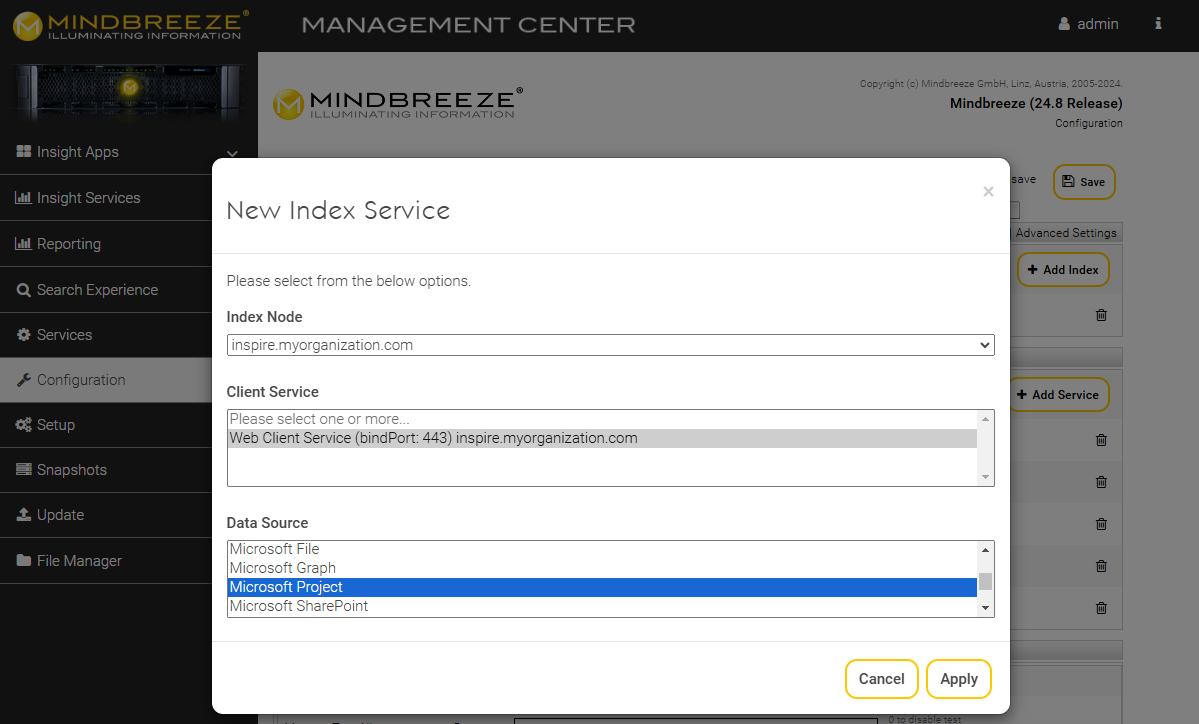The height and width of the screenshot is (724, 1199).
Task: Select Microsoft Project data source
Action: tap(603, 587)
